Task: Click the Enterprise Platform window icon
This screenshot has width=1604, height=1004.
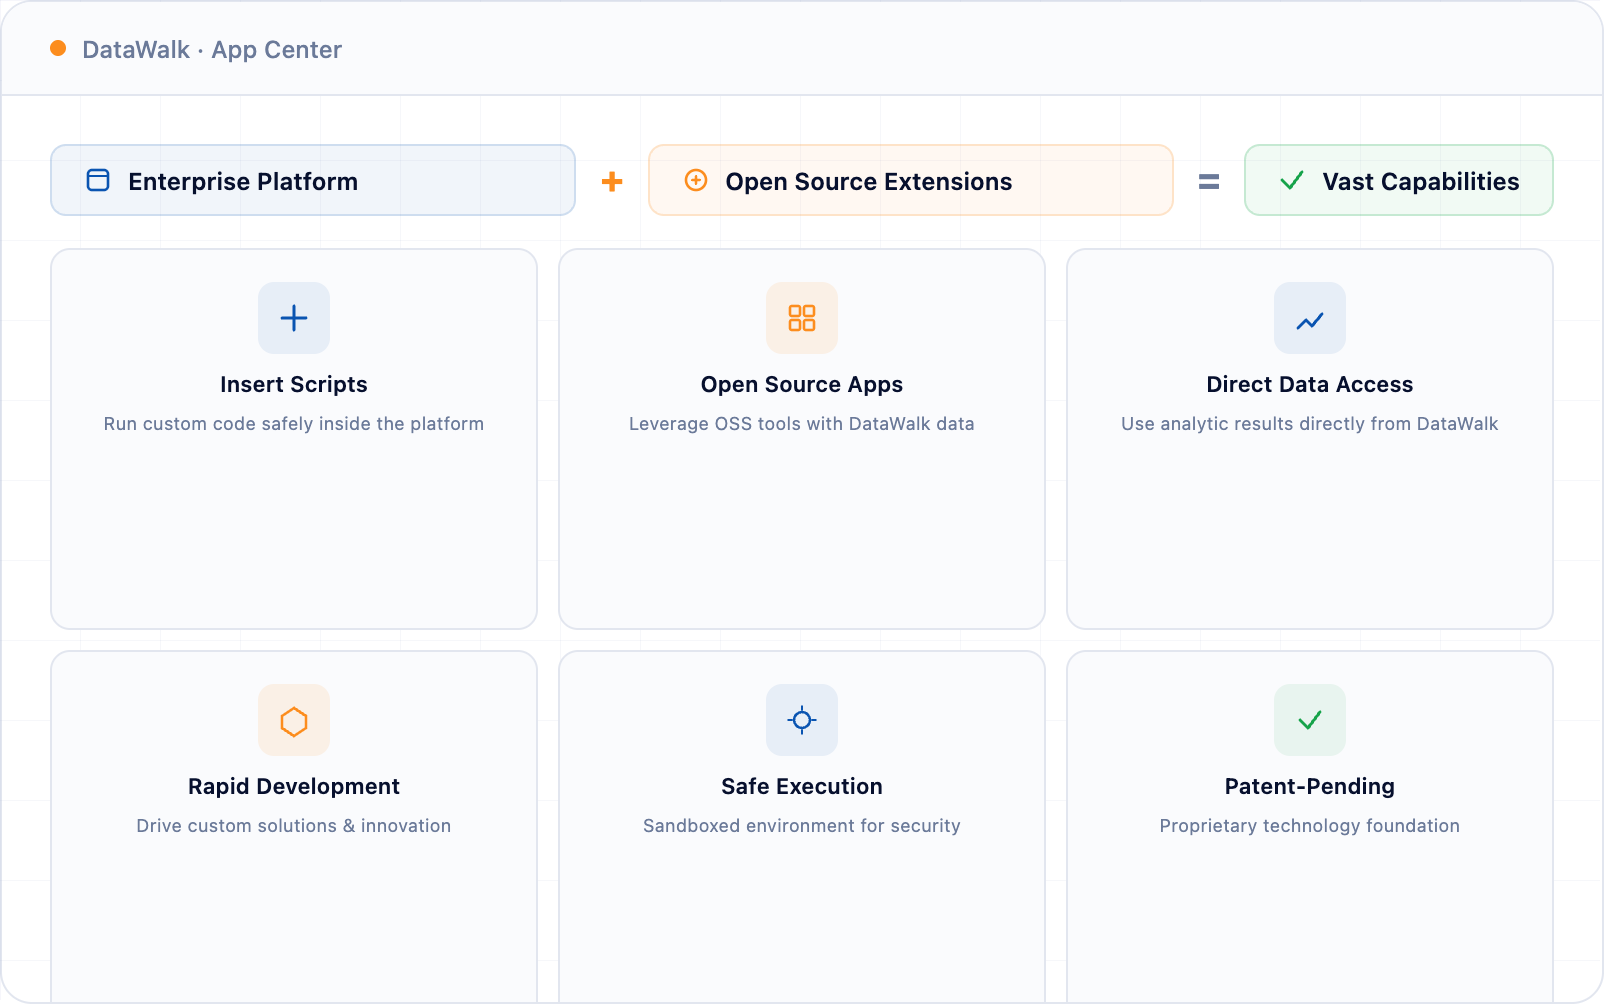Action: (x=98, y=180)
